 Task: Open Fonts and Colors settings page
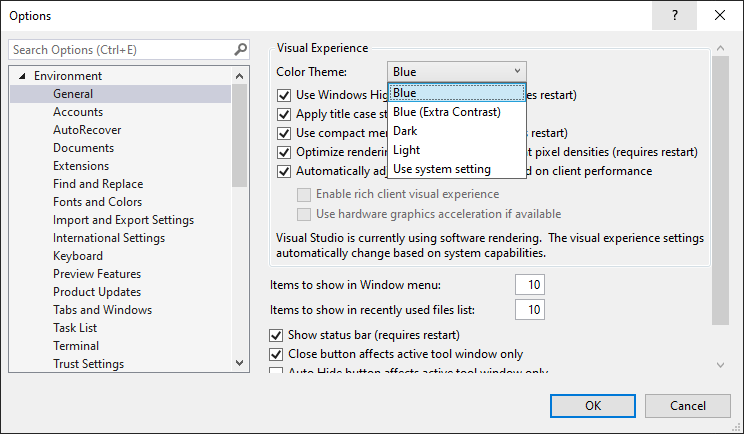[97, 202]
